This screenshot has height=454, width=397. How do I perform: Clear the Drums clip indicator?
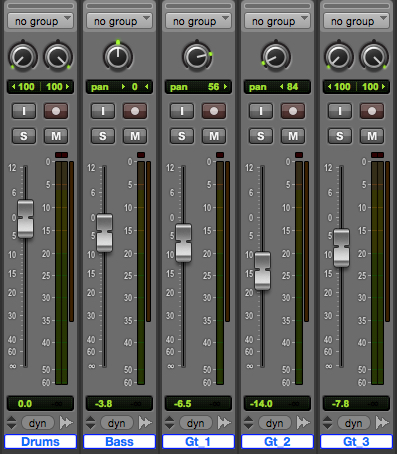[x=62, y=155]
